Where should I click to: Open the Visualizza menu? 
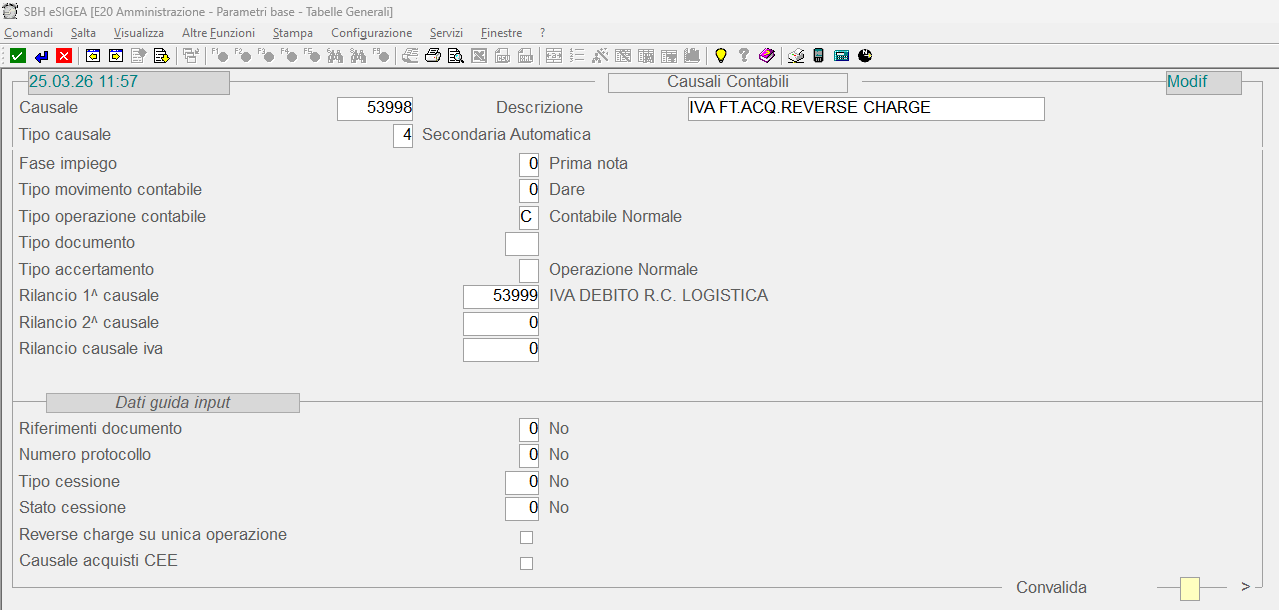coord(139,33)
